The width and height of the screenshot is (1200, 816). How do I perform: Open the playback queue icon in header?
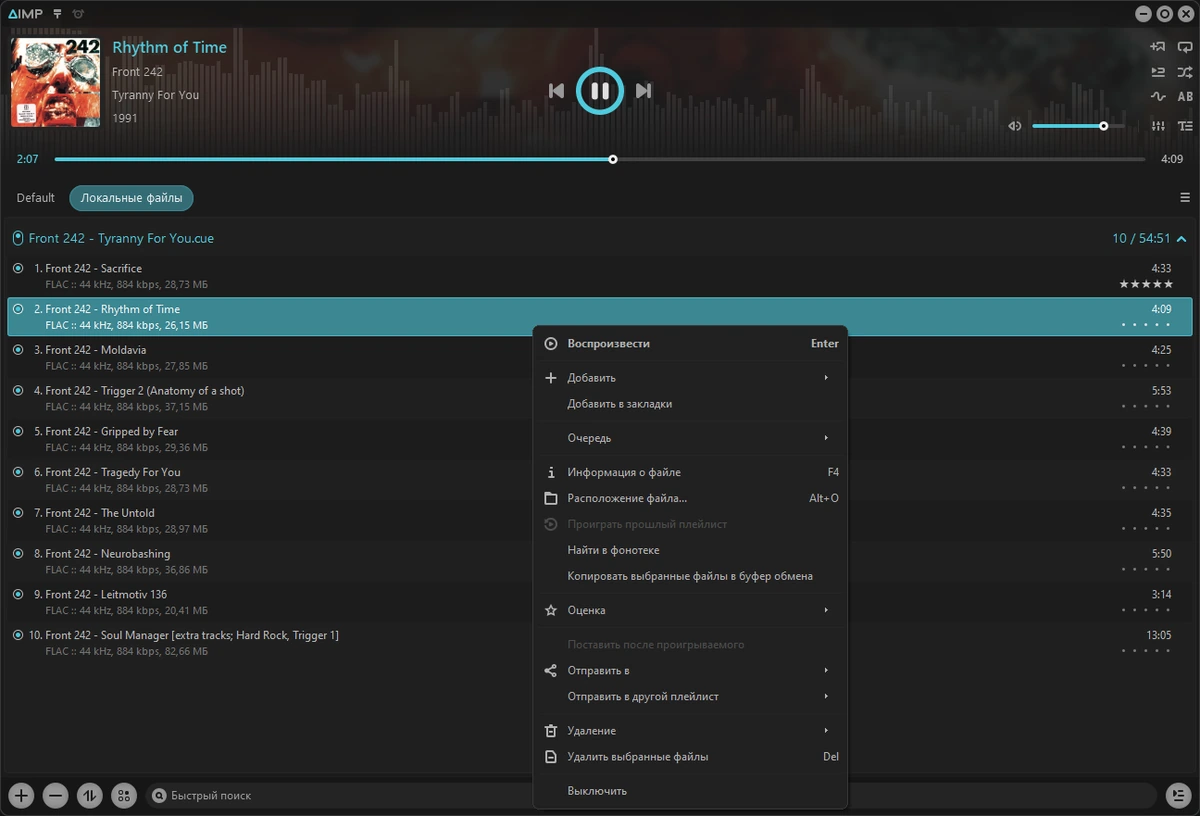coord(1158,72)
